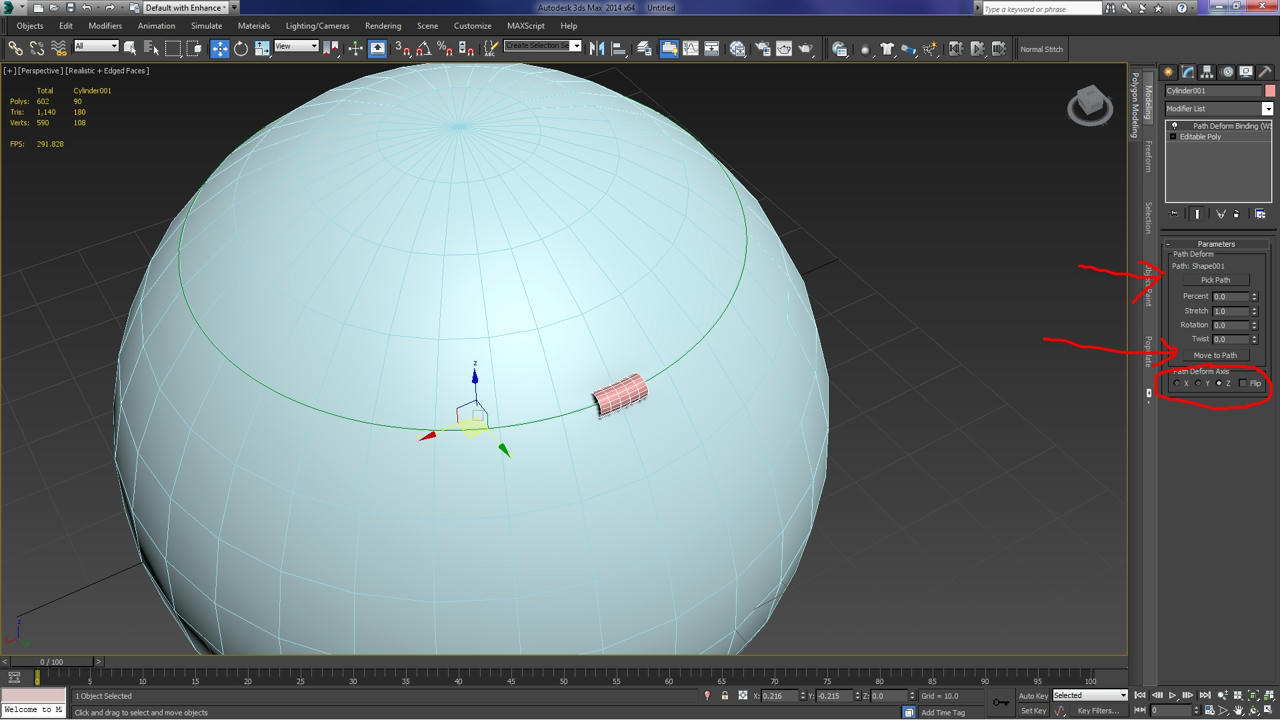Screen dimensions: 1280x720
Task: Activate the Select and Rotate tool
Action: coord(241,48)
